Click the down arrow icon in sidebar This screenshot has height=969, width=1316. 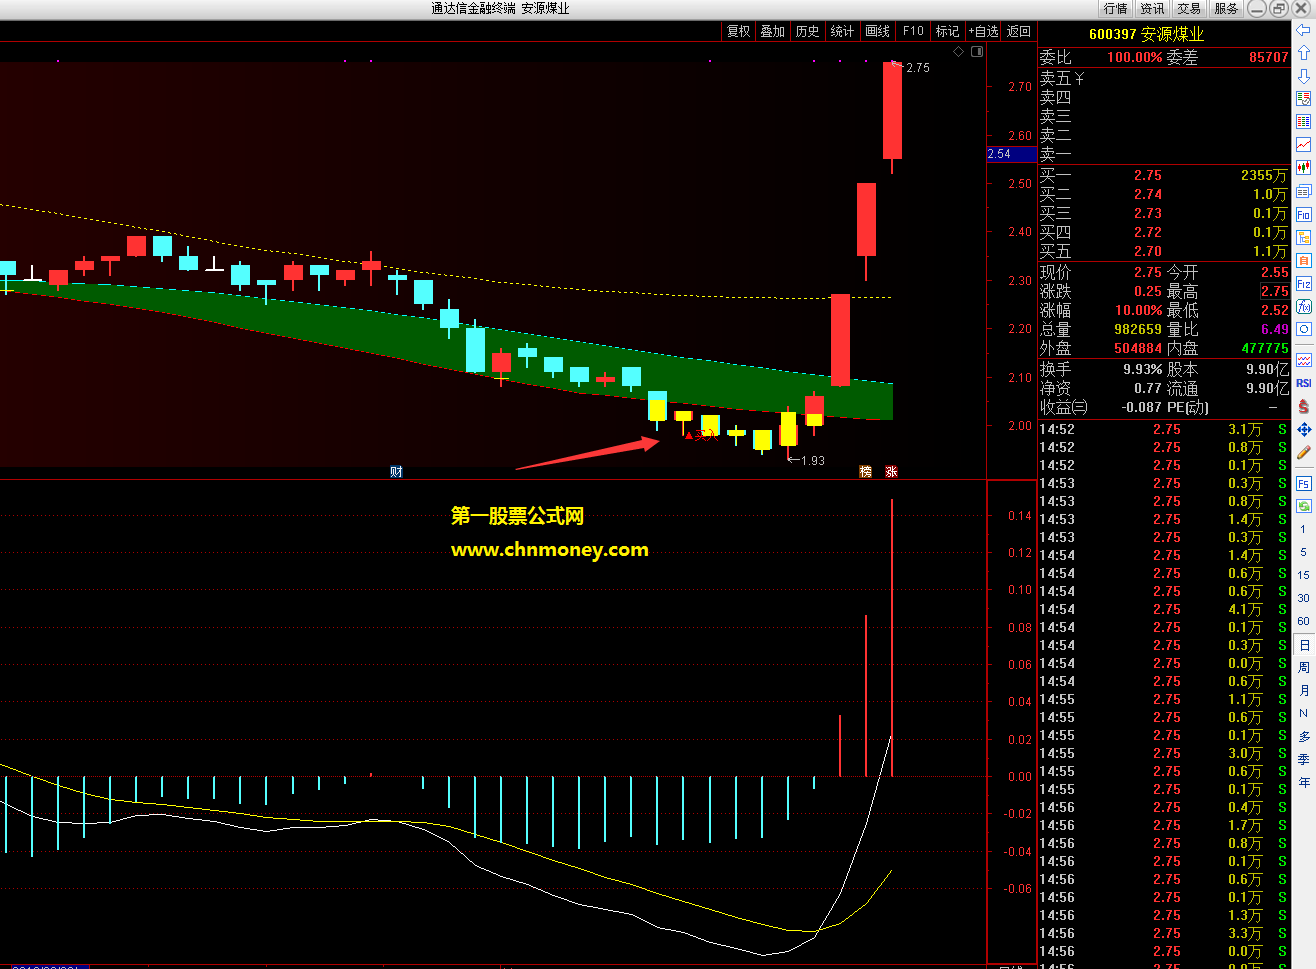1304,76
